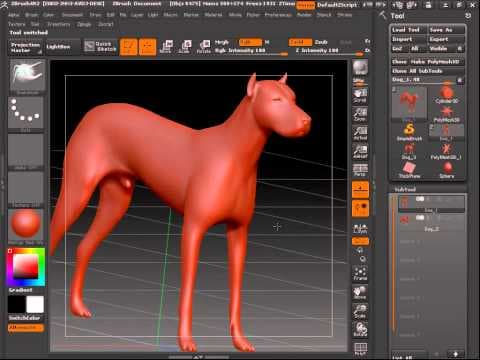The image size is (480, 360).
Task: Open the empty Alpha slot popup
Action: pyautogui.click(x=26, y=152)
